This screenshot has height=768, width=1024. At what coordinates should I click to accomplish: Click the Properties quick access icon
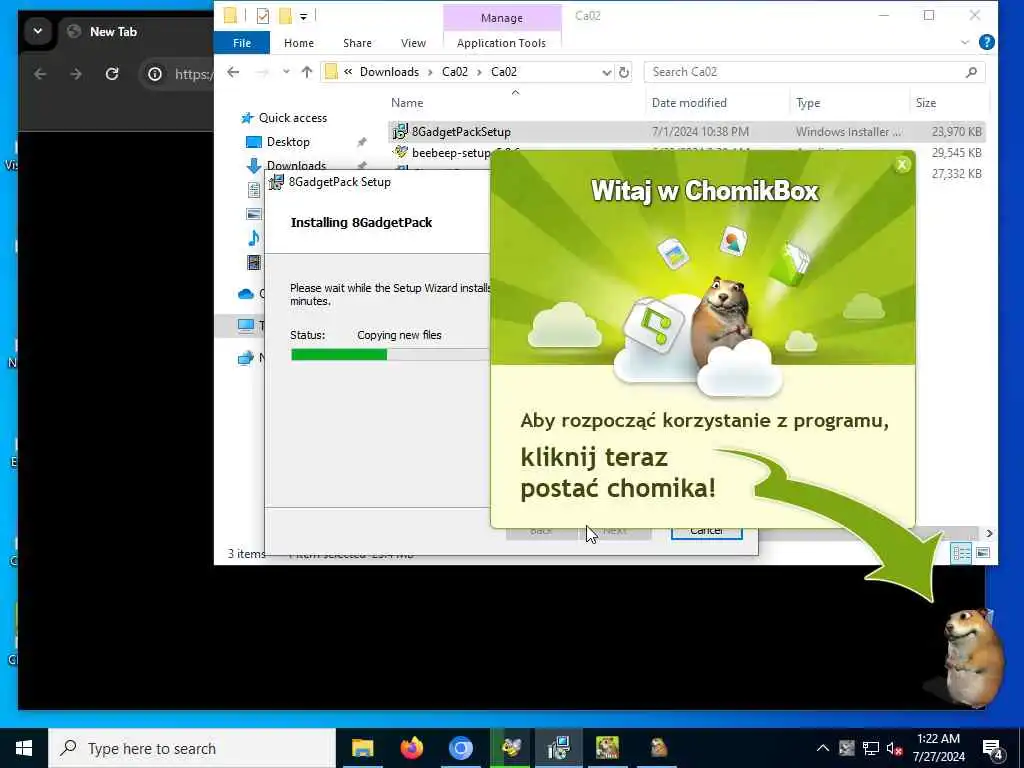[263, 16]
